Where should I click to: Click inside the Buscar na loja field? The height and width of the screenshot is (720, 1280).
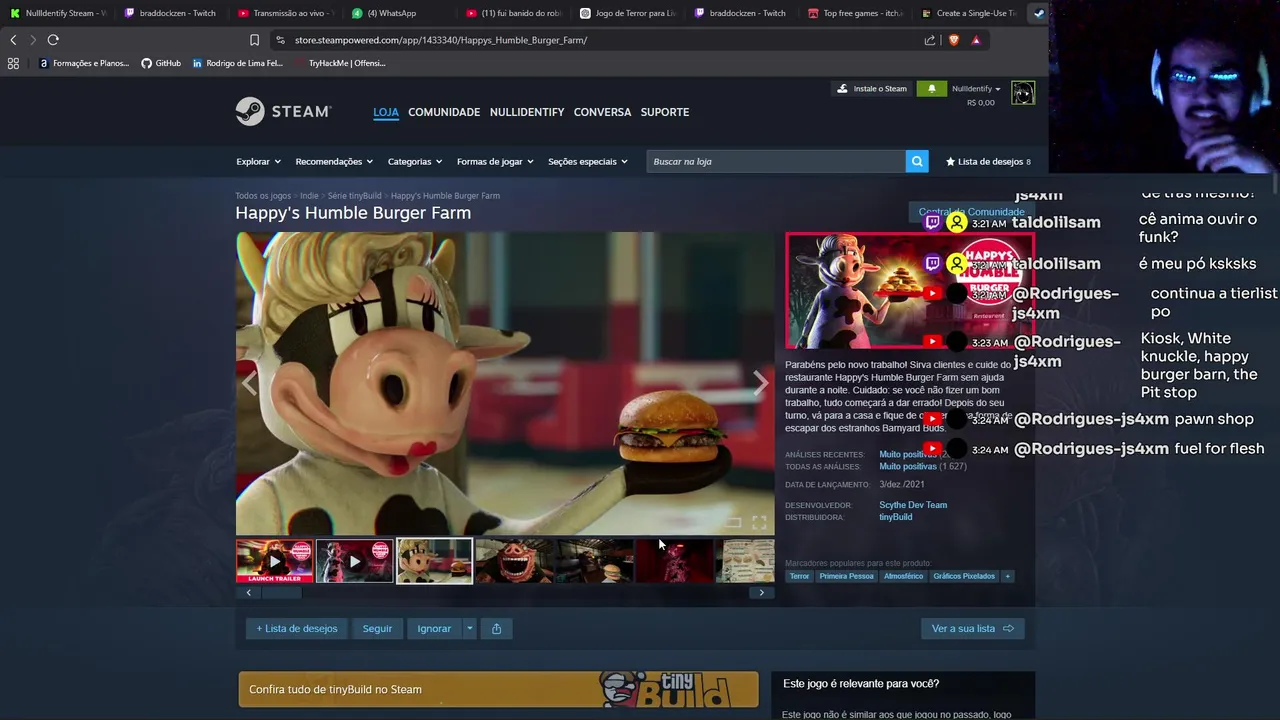point(775,161)
